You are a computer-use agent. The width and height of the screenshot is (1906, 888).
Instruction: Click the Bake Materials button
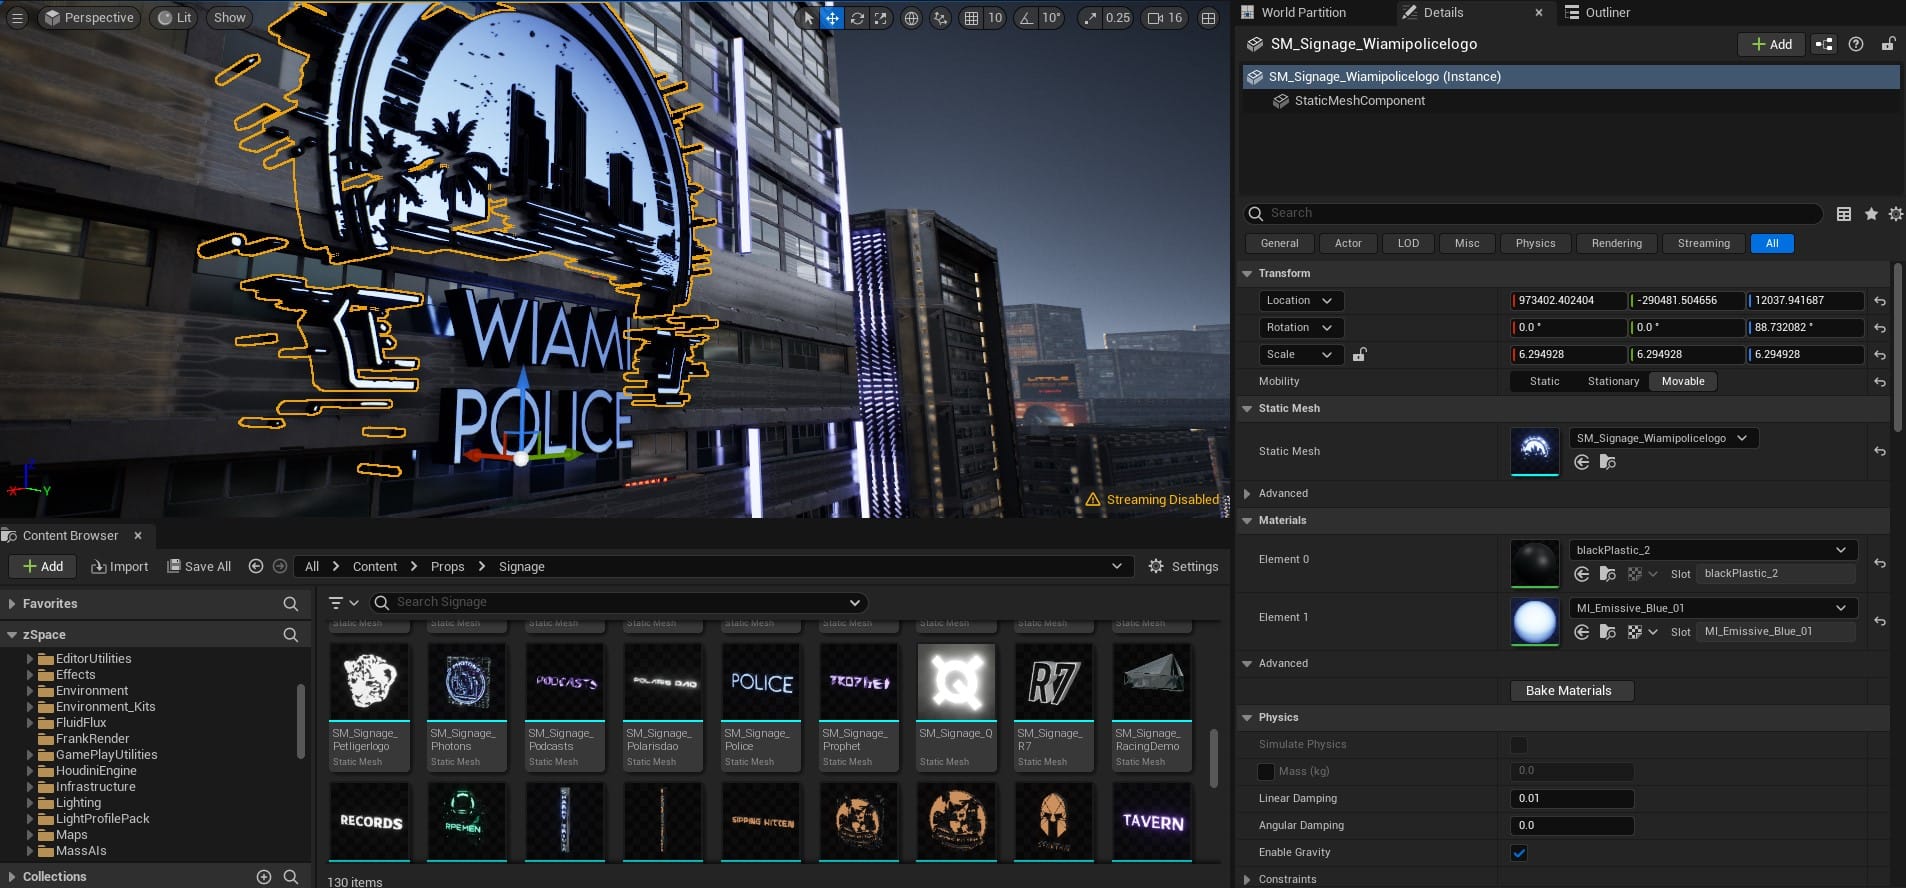[x=1568, y=691]
